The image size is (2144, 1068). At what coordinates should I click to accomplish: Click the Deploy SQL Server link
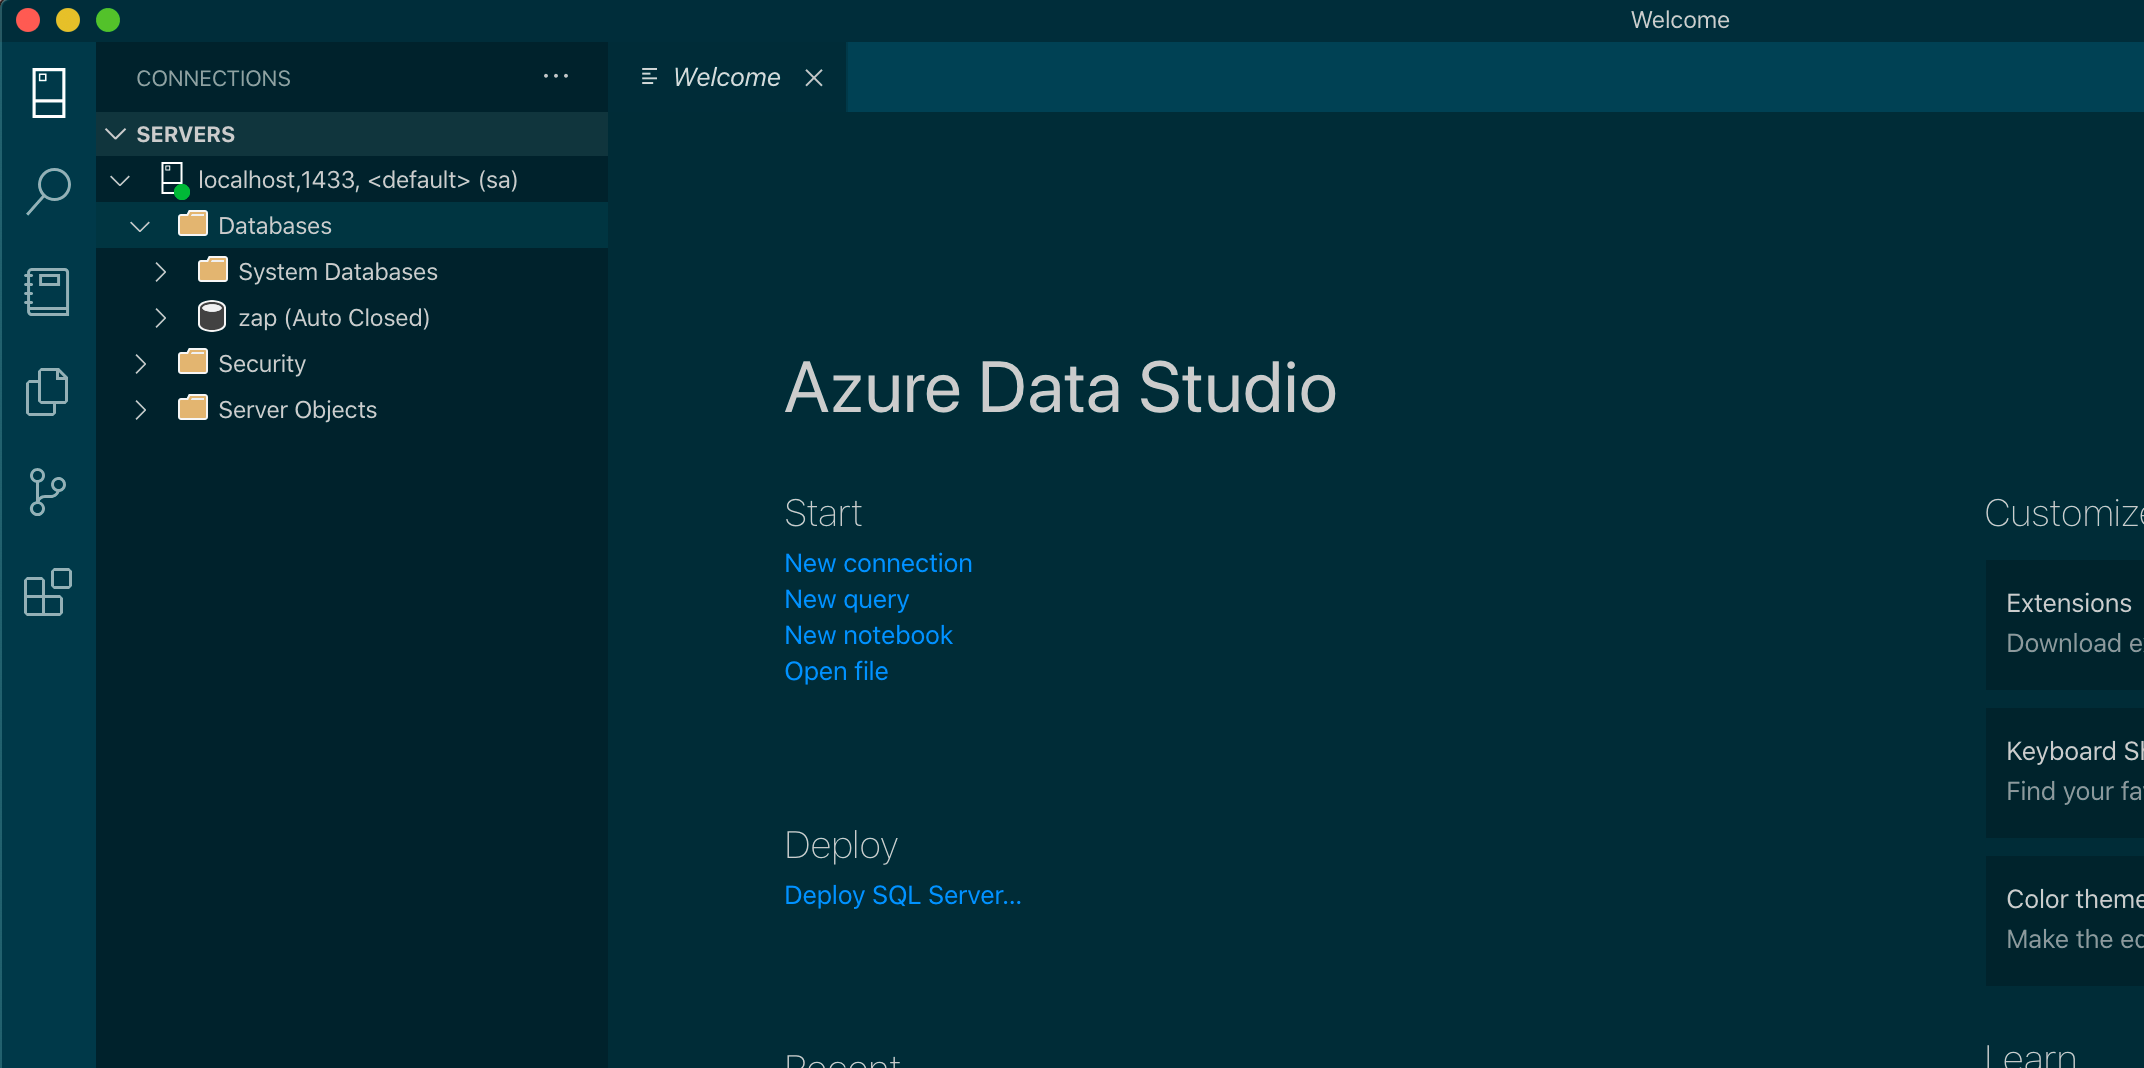(x=902, y=895)
